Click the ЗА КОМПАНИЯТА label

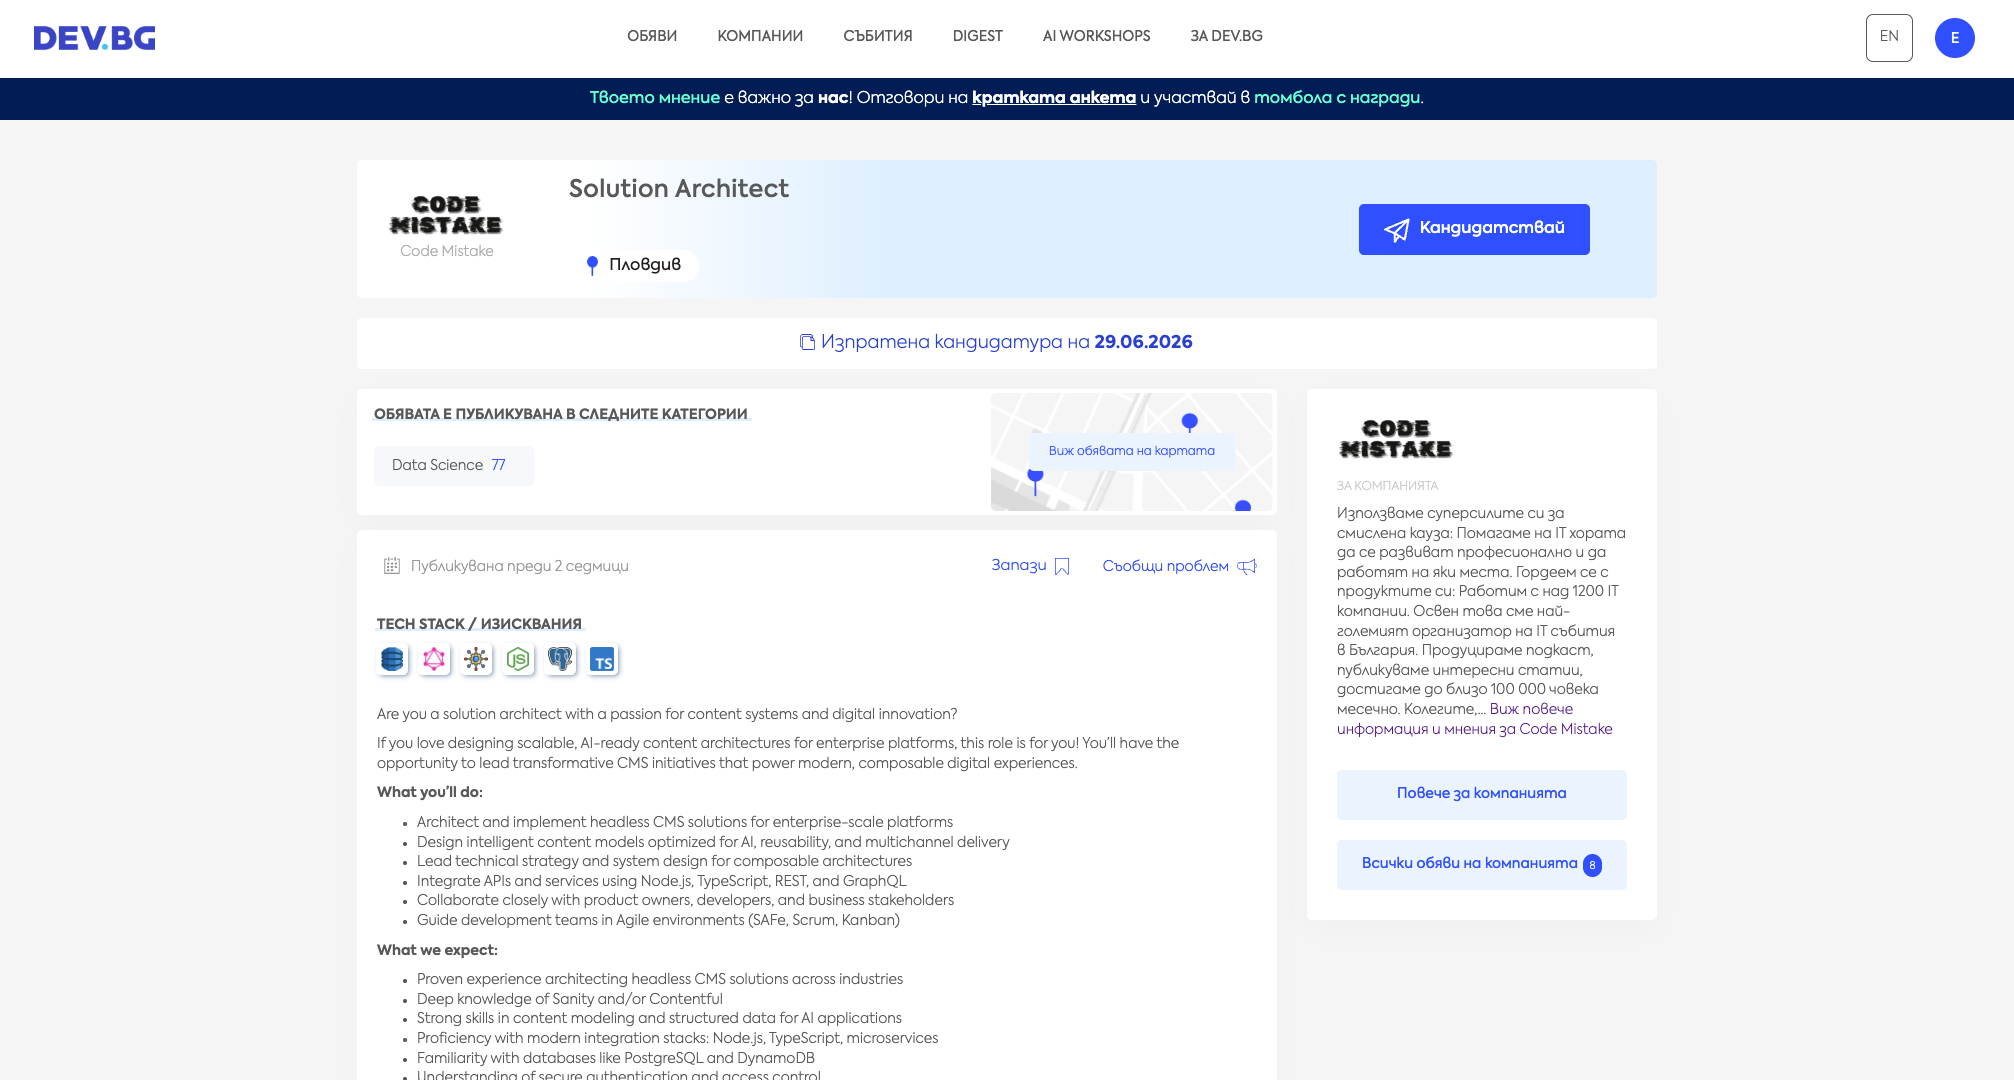1387,486
